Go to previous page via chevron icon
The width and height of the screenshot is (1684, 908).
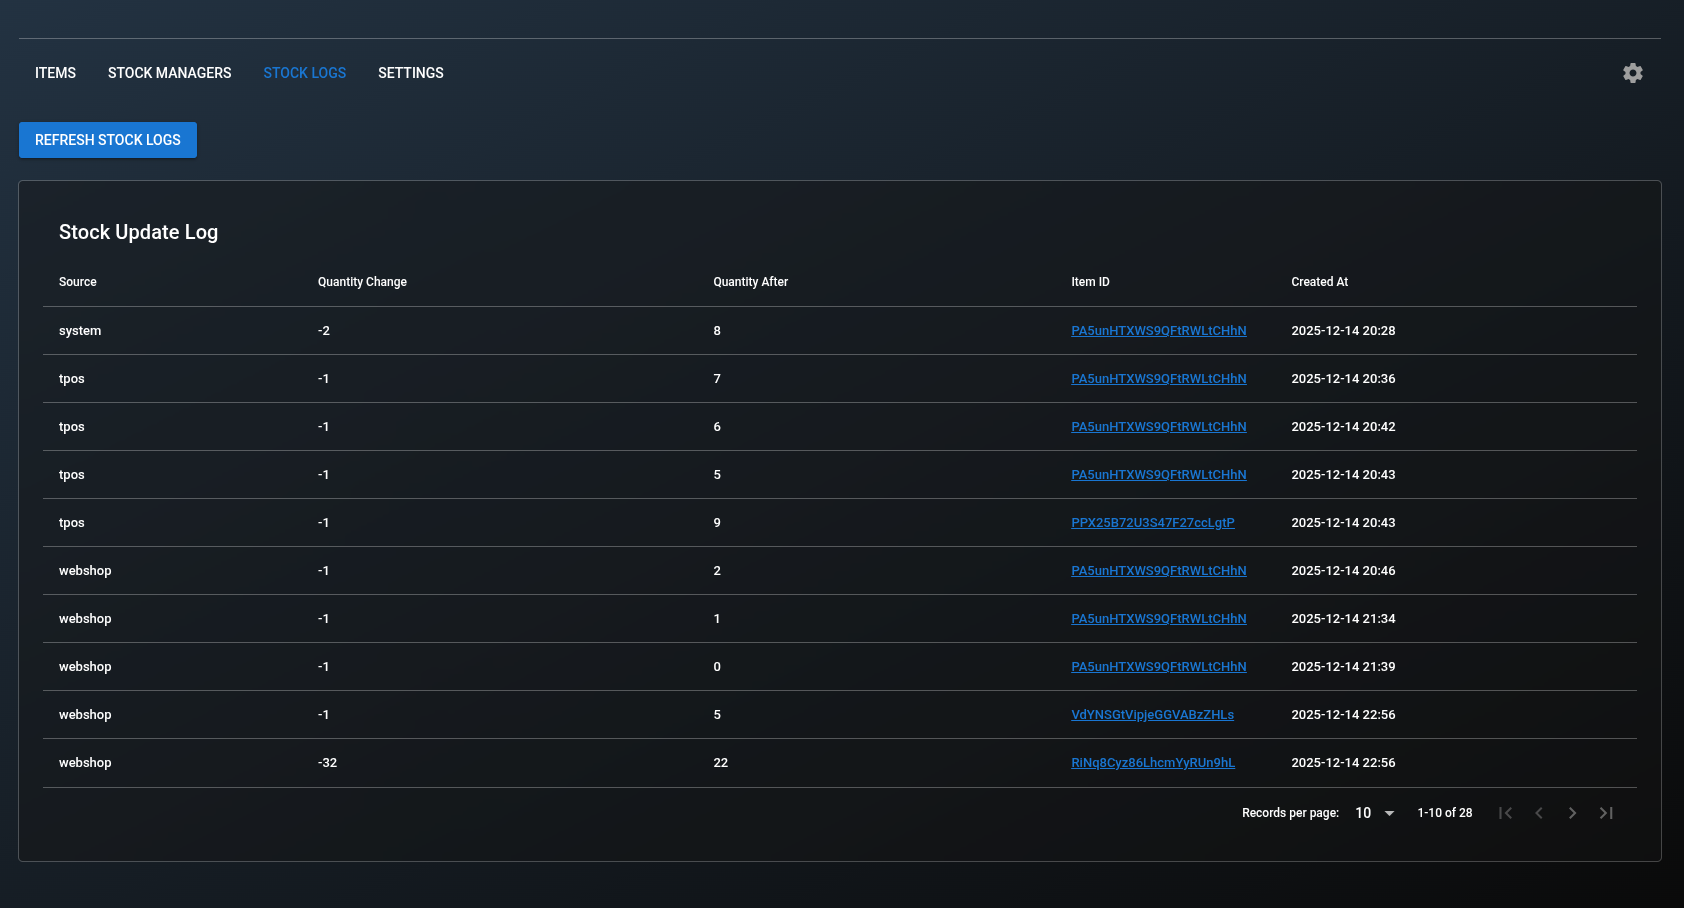click(x=1539, y=813)
